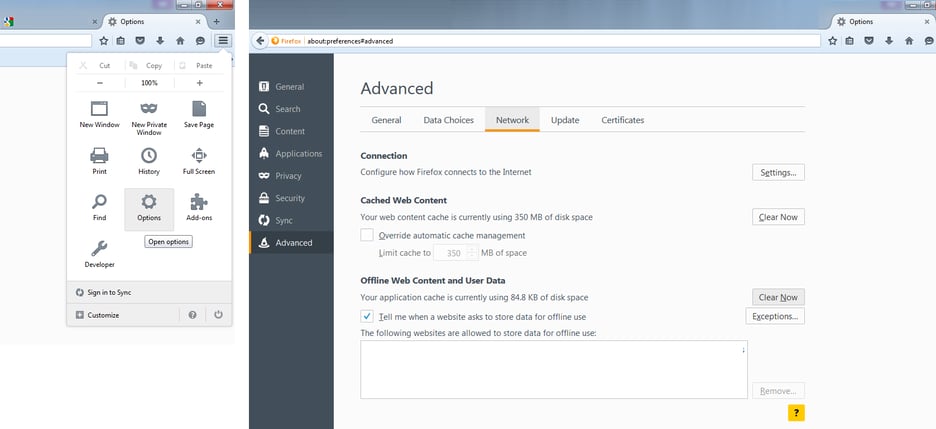Viewport: 936px width, 429px height.
Task: Open the History clock icon
Action: point(149,155)
